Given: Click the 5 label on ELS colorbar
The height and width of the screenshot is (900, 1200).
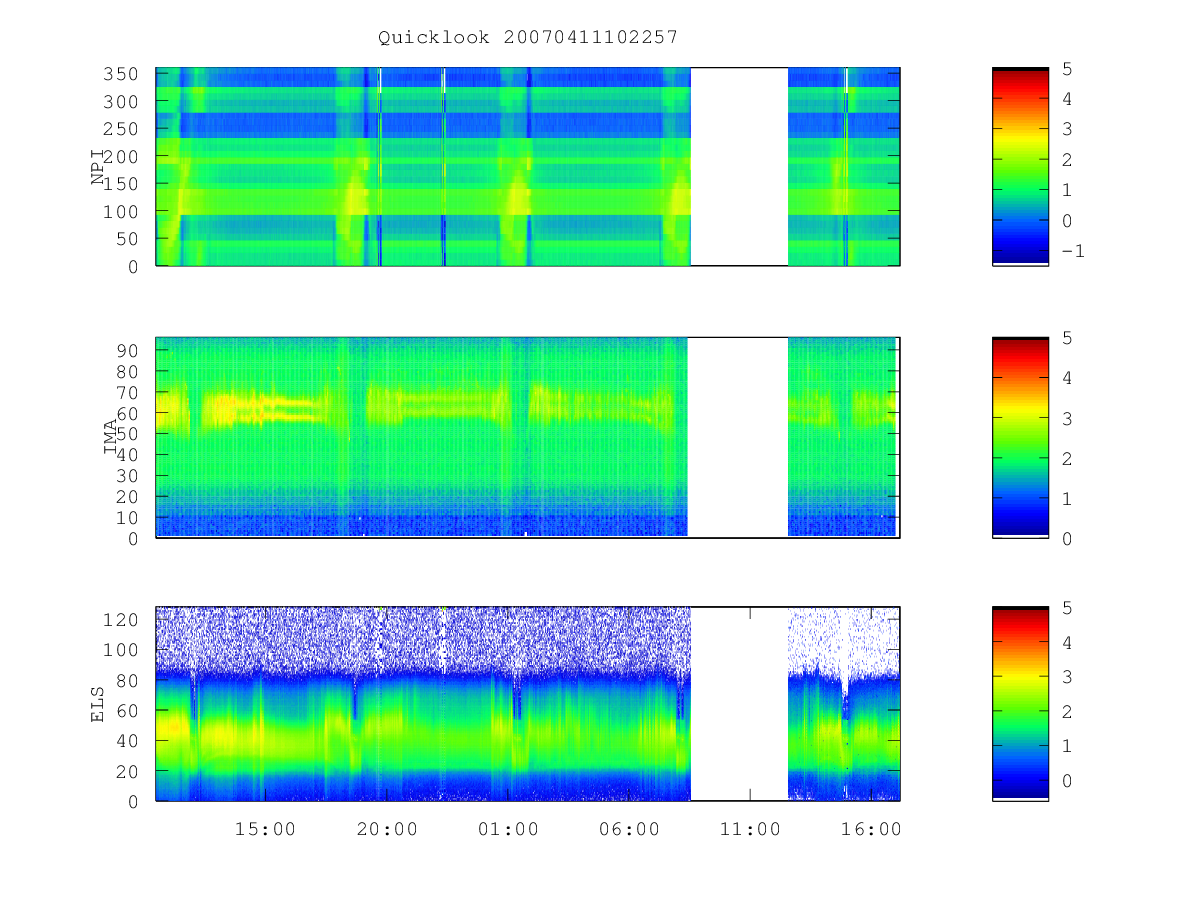Looking at the screenshot, I should pos(1067,608).
